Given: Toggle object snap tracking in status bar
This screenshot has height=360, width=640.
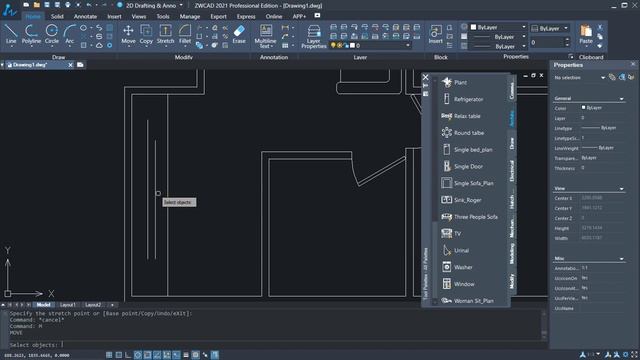Looking at the screenshot, I should coord(157,355).
